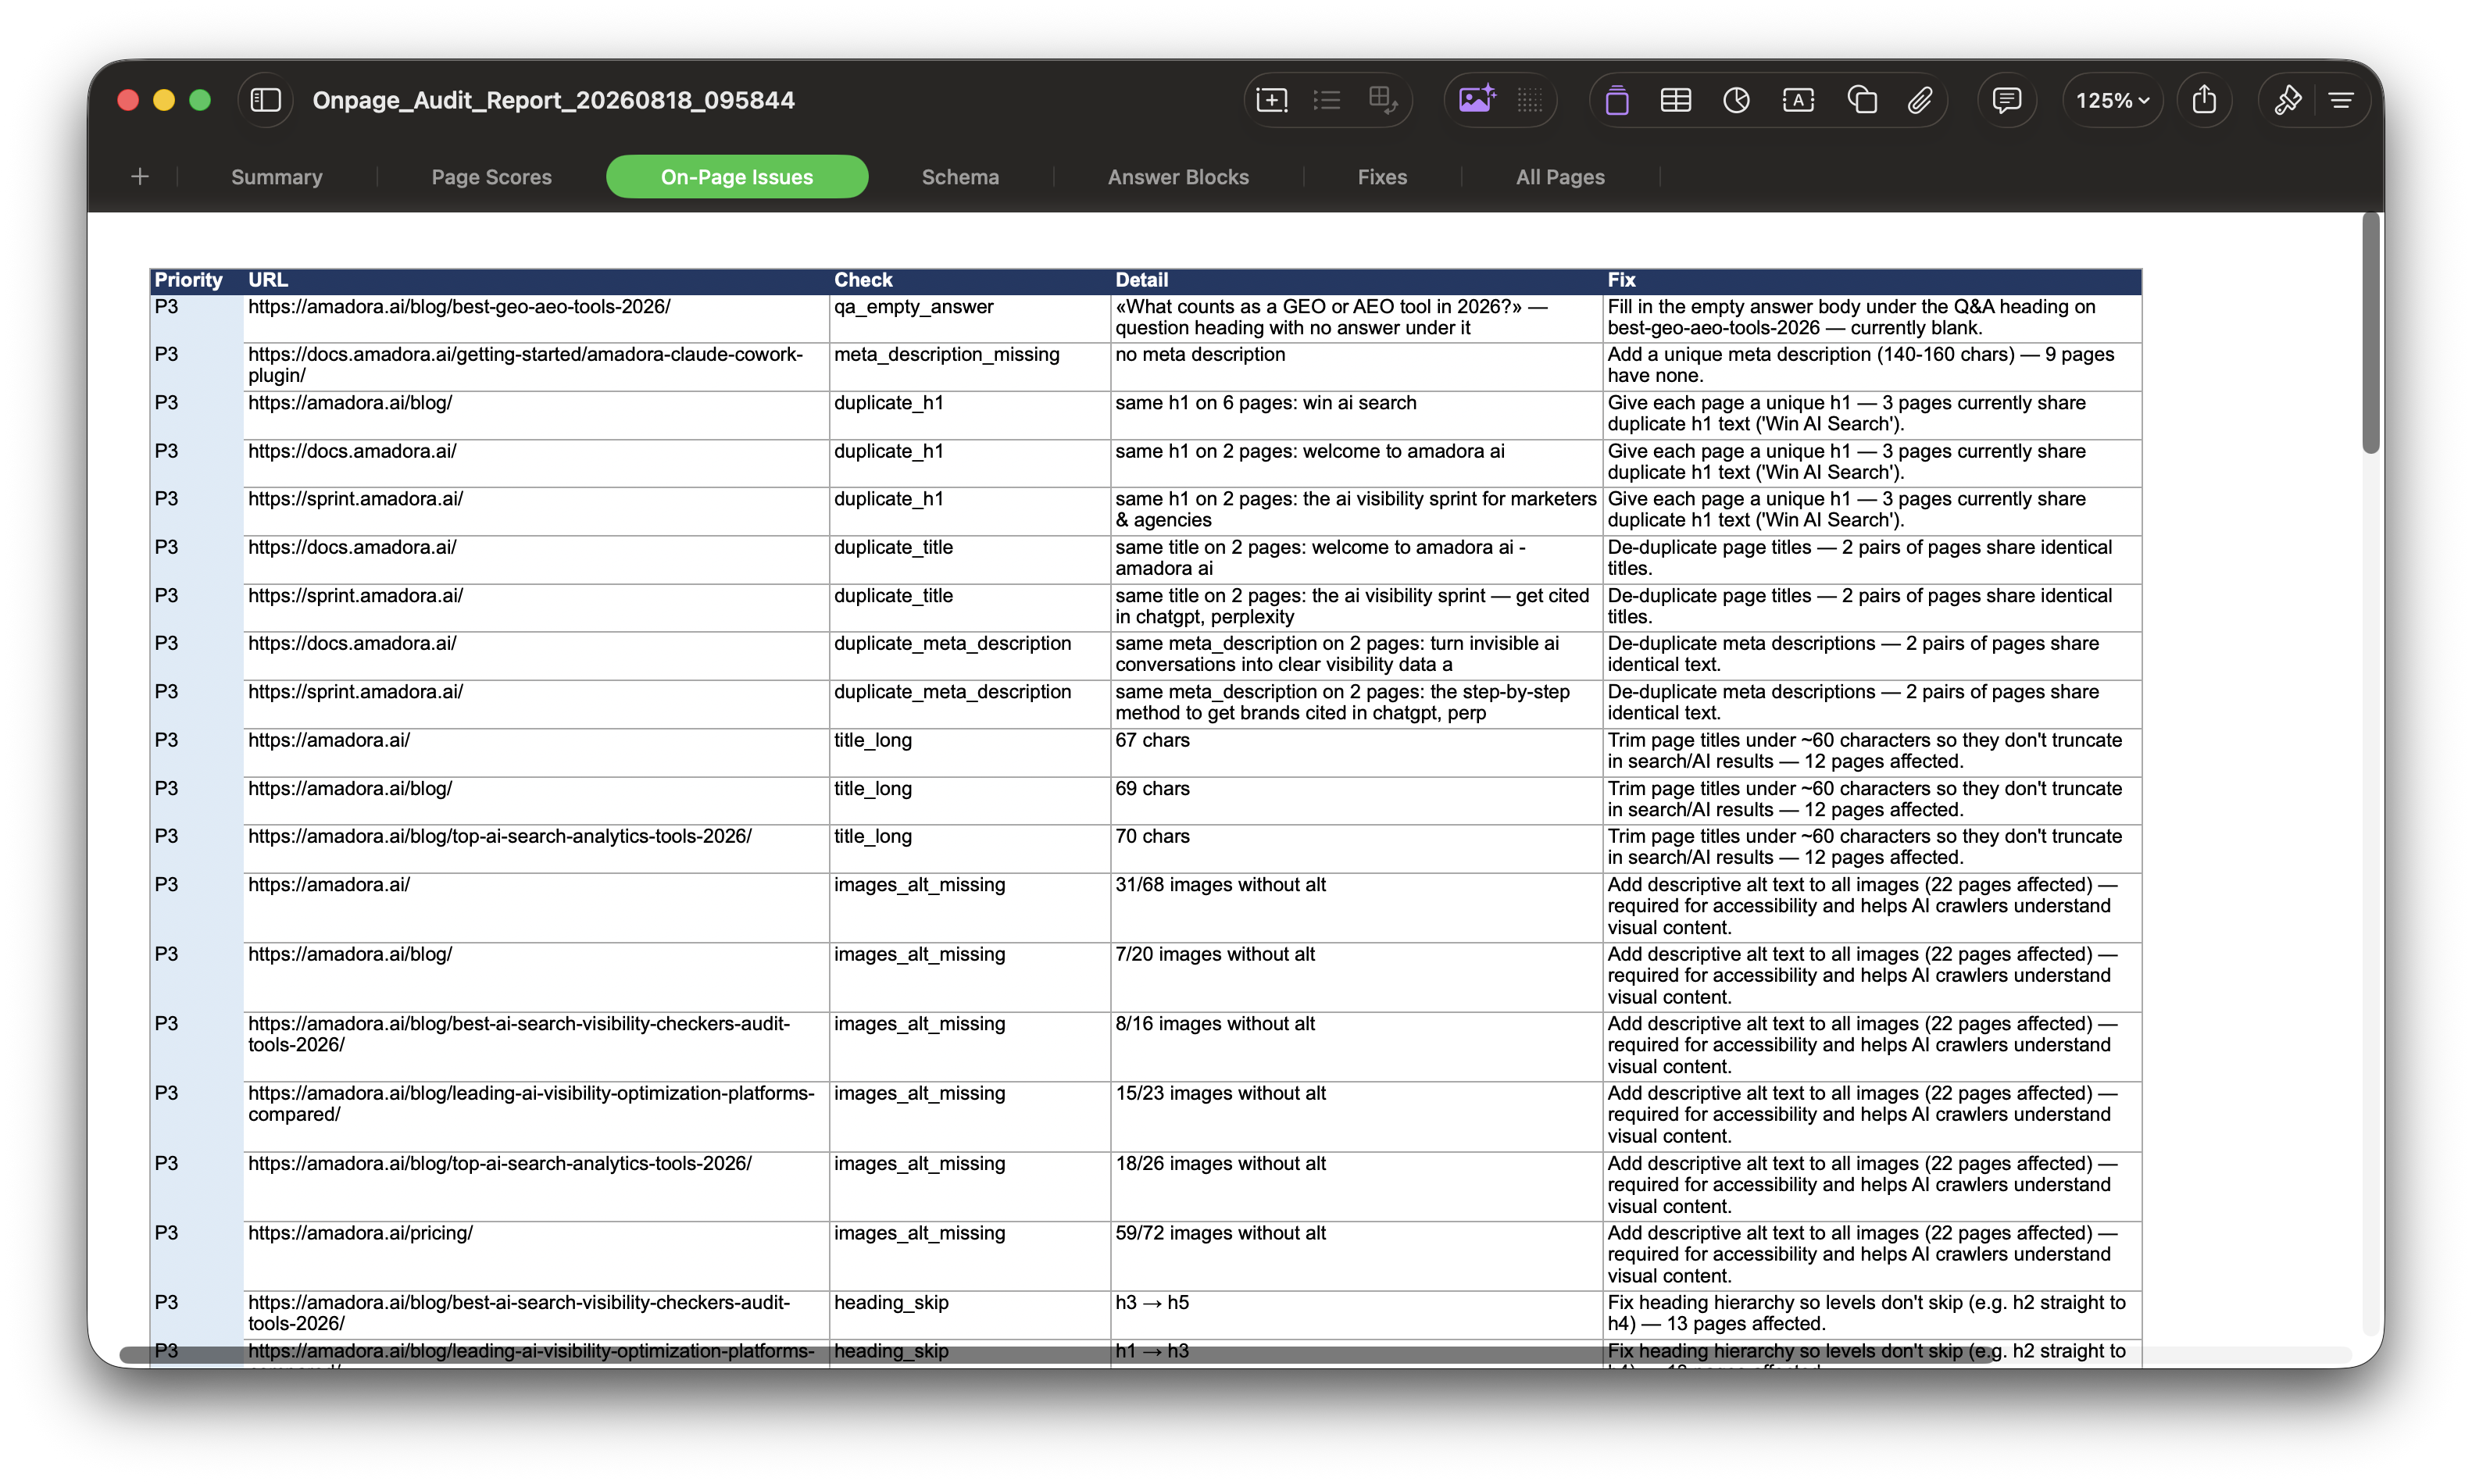Click the vertical scrollbar thumb
Image resolution: width=2472 pixels, height=1484 pixels.
[x=2371, y=333]
